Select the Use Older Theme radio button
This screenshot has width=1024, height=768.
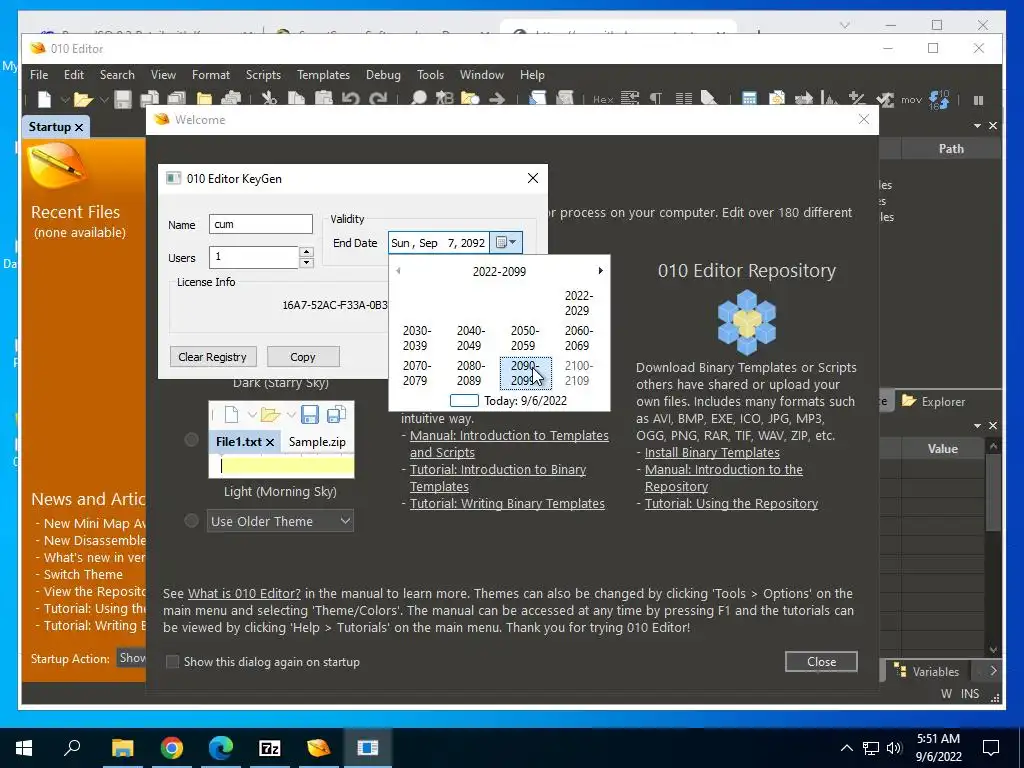(191, 520)
